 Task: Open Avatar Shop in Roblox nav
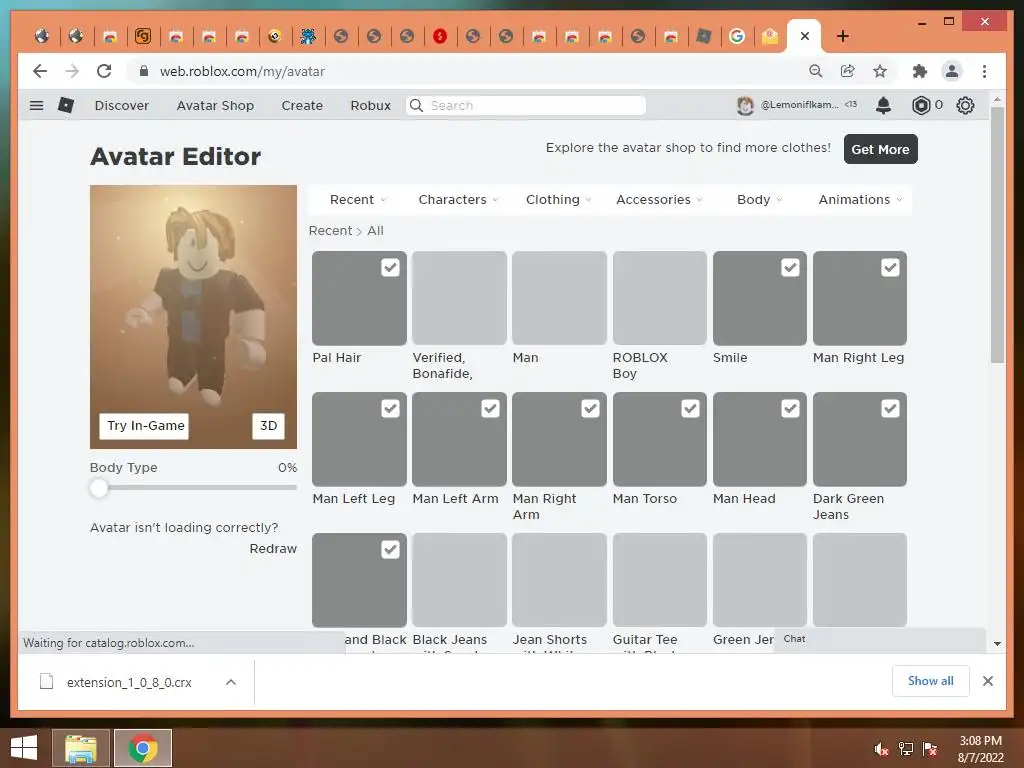click(x=215, y=106)
